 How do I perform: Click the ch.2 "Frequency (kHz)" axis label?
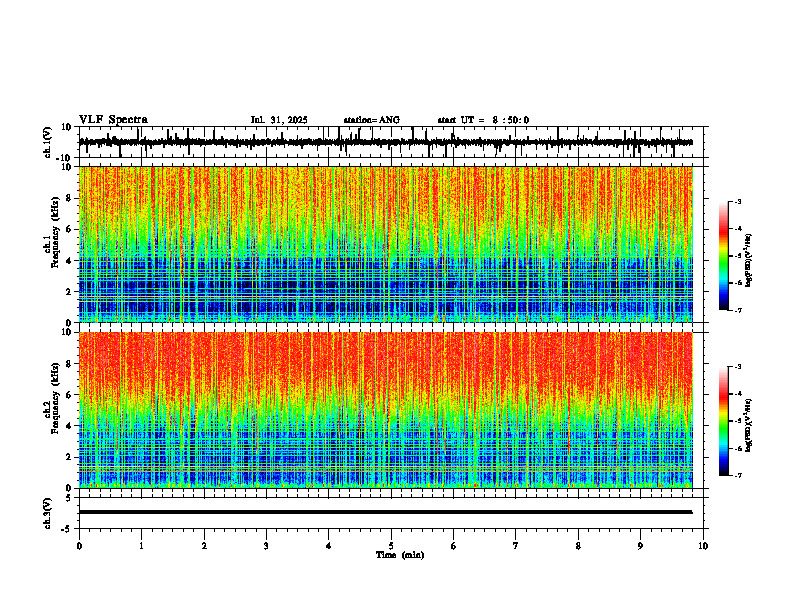coord(55,398)
